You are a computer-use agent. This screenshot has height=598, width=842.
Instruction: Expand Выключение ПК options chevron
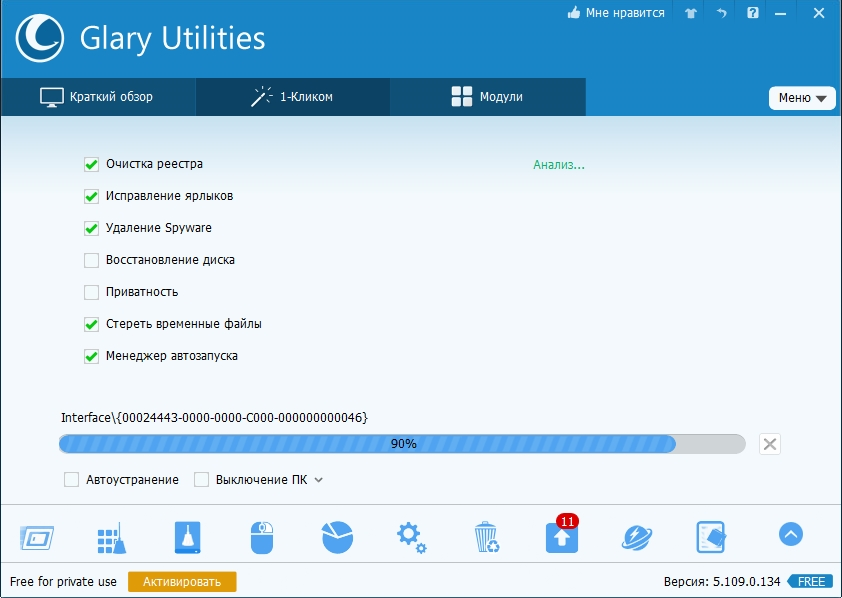point(318,480)
